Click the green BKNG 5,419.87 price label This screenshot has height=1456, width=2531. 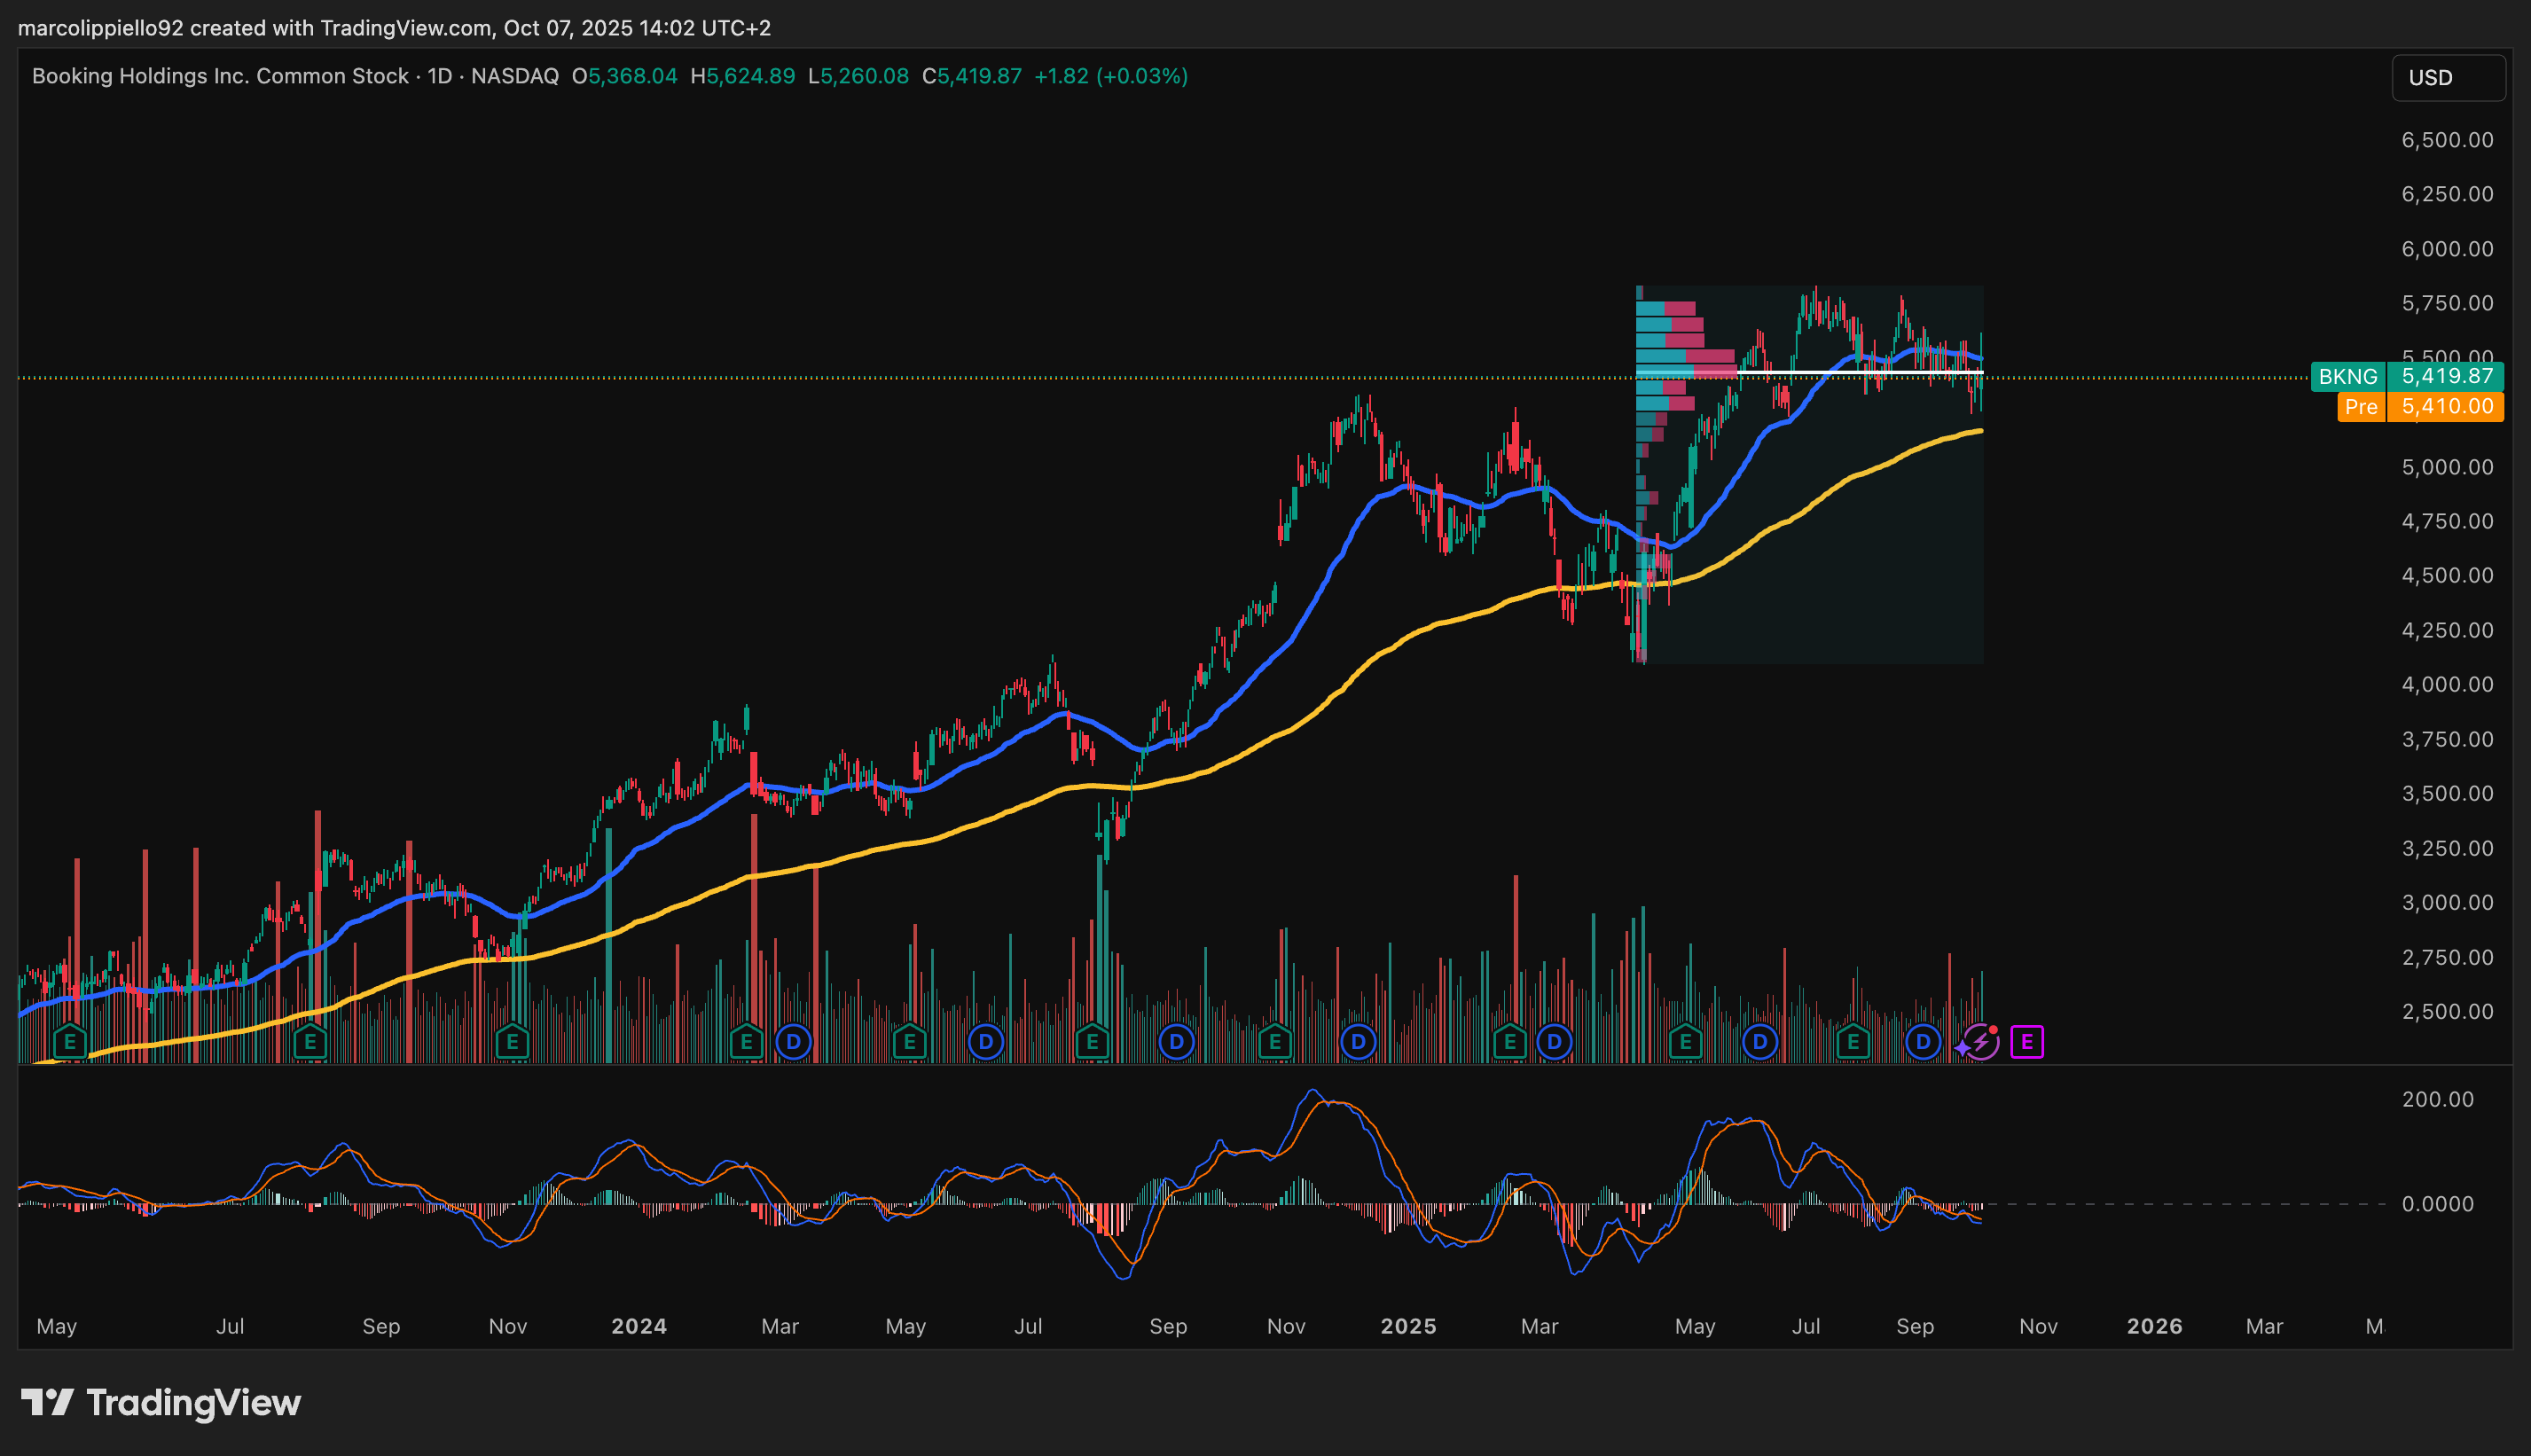2407,376
